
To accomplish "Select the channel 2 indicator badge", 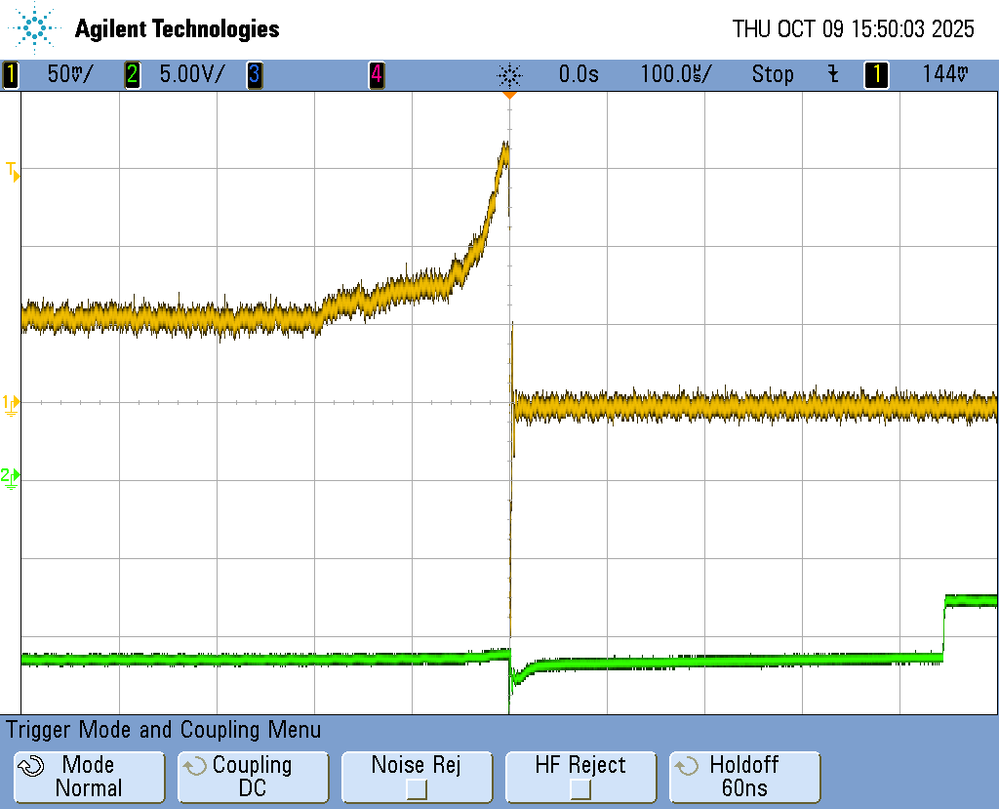I will point(133,75).
